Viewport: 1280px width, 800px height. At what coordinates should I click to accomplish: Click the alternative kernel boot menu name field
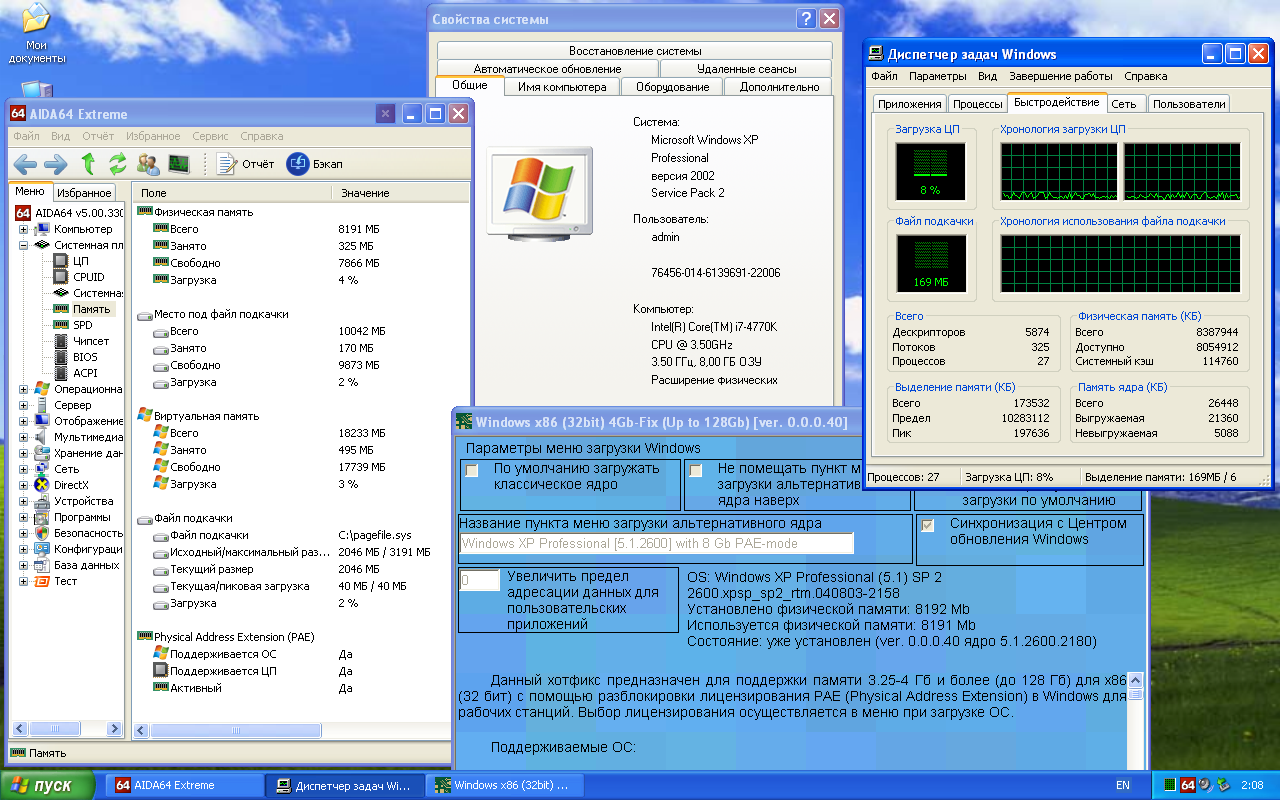point(657,543)
